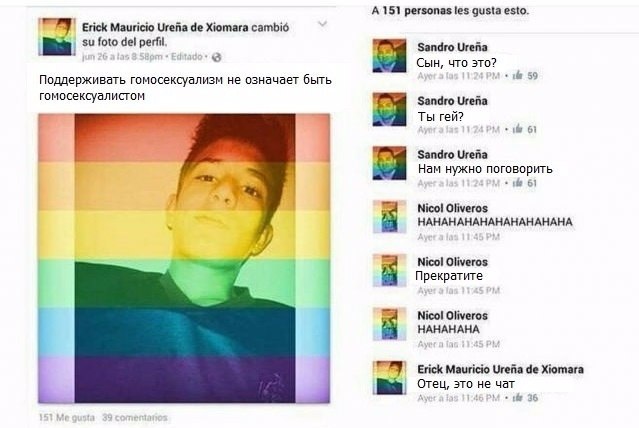The image size is (639, 428).
Task: Open Sandro Ureña's avatar on first comment
Action: tap(390, 56)
